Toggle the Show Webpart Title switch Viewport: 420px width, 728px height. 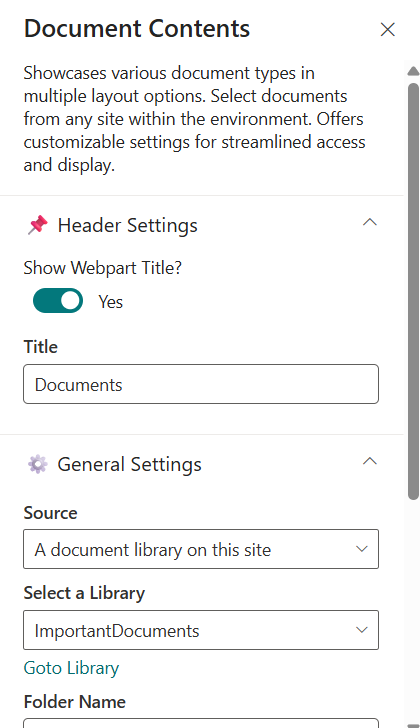(58, 300)
